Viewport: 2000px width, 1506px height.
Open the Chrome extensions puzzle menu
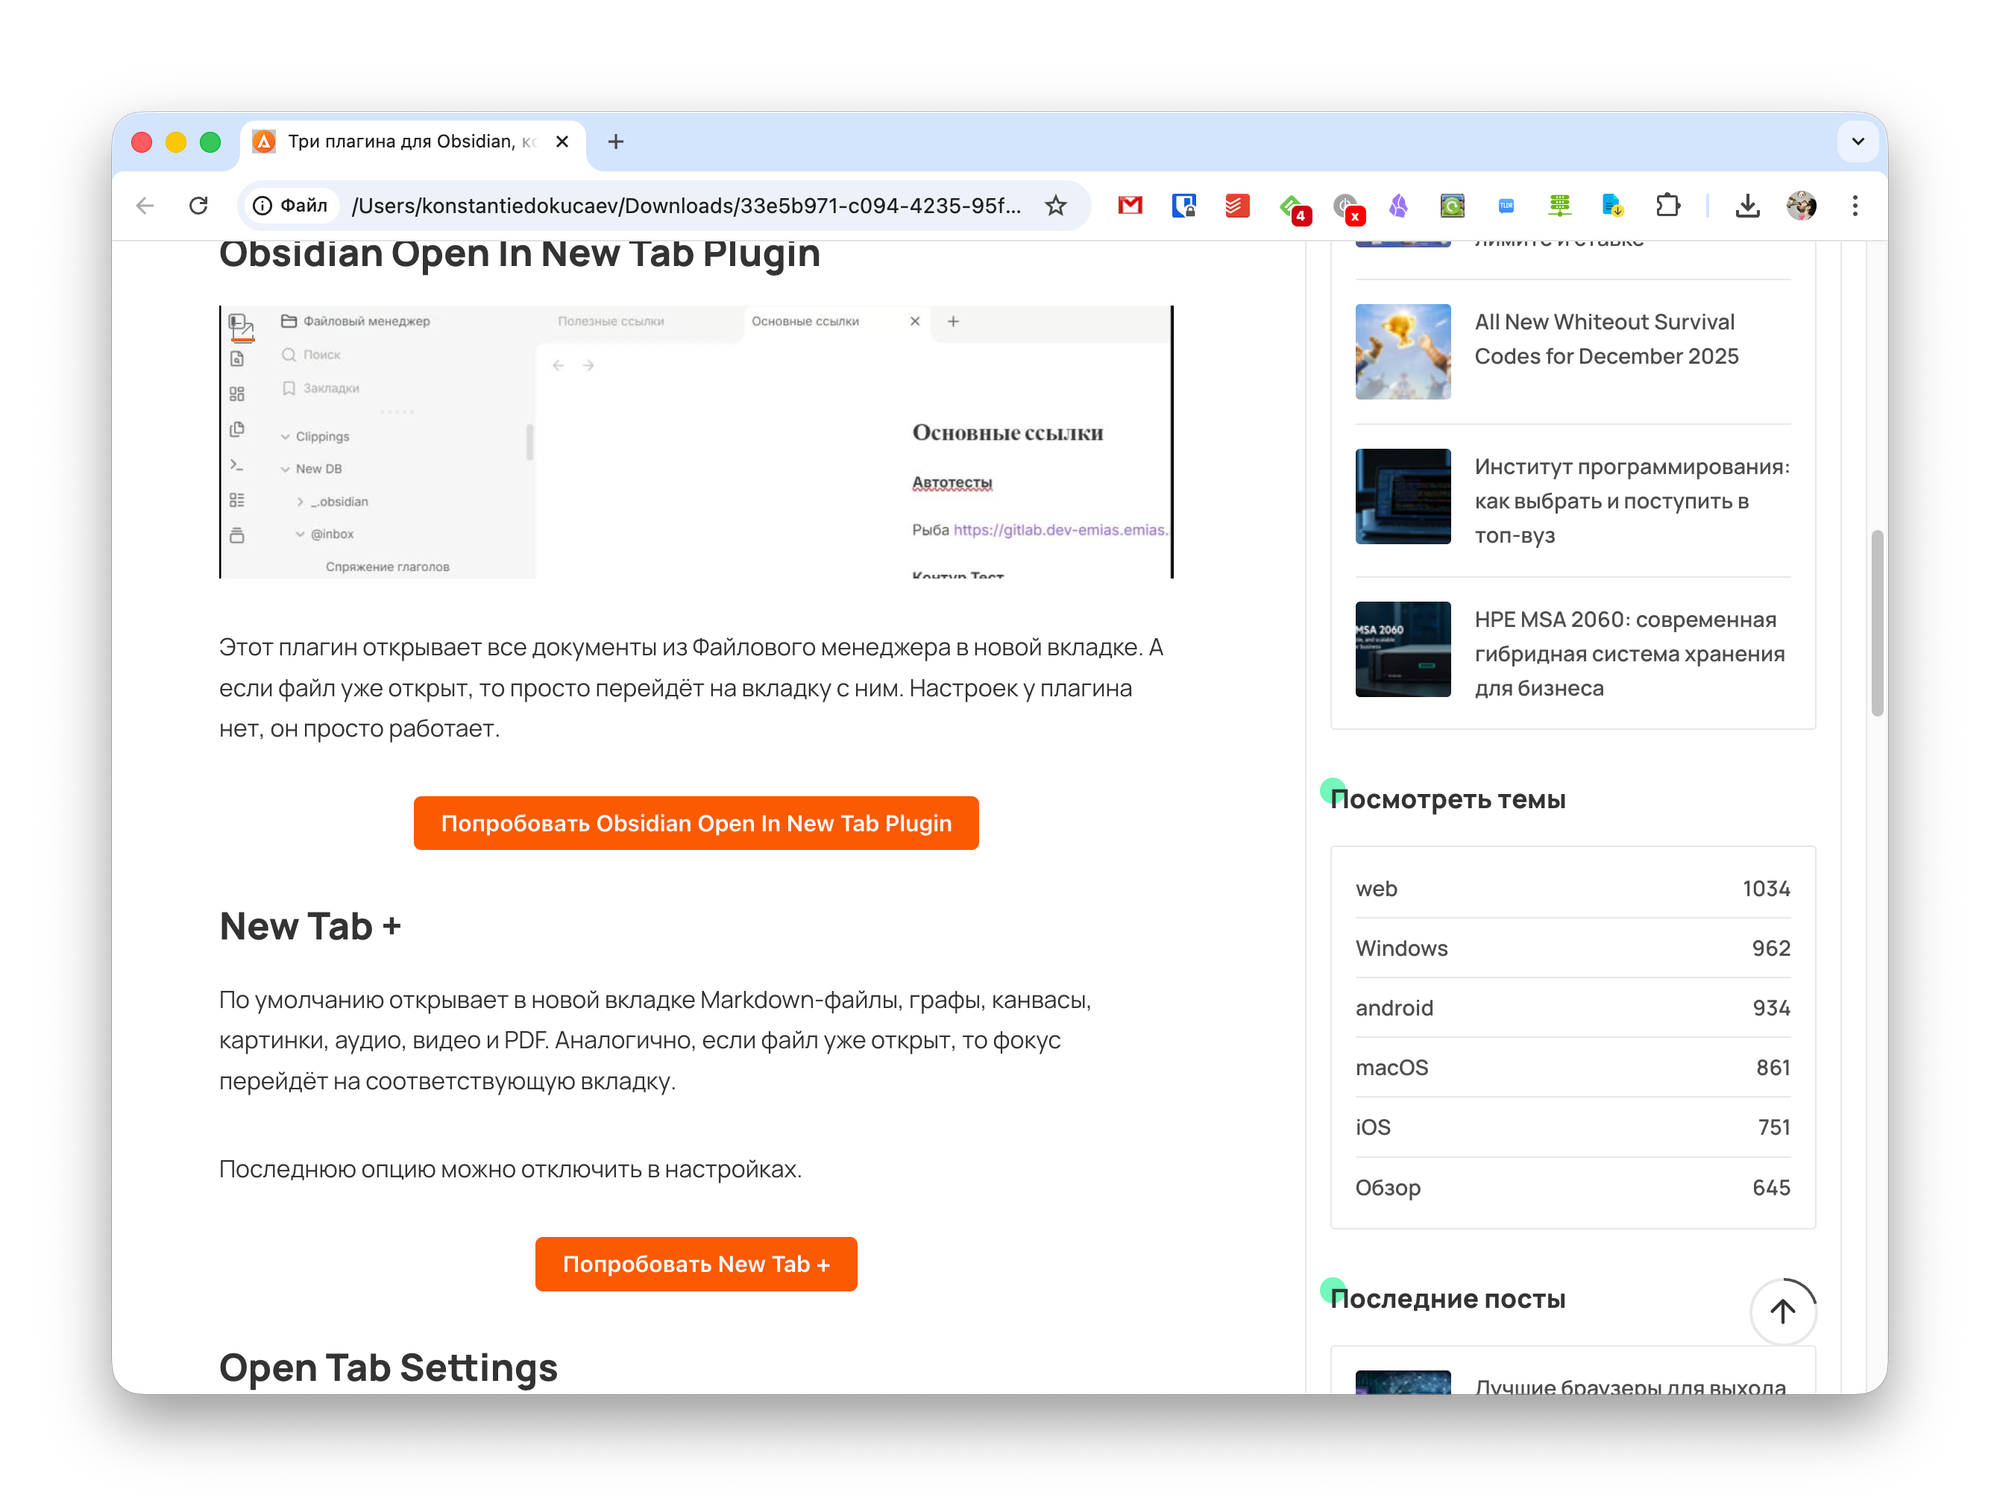[1667, 206]
